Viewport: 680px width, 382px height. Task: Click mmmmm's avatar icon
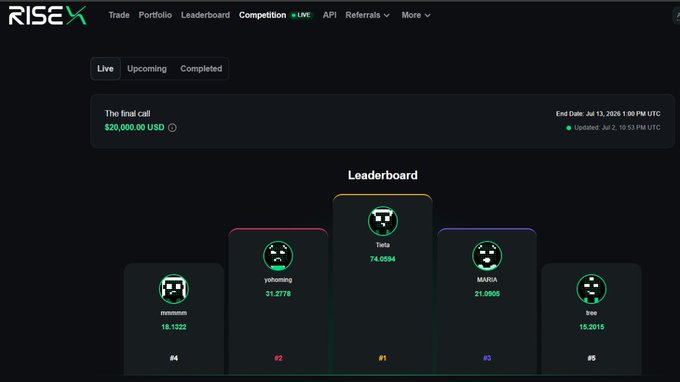pyautogui.click(x=173, y=289)
